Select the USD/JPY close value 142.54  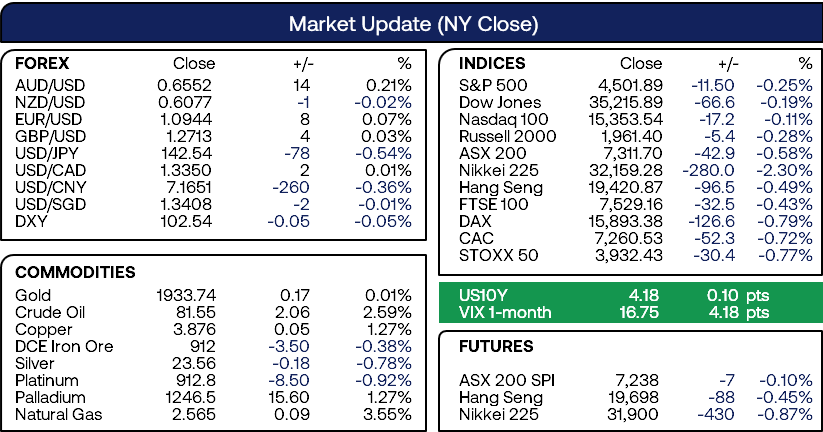(x=186, y=153)
